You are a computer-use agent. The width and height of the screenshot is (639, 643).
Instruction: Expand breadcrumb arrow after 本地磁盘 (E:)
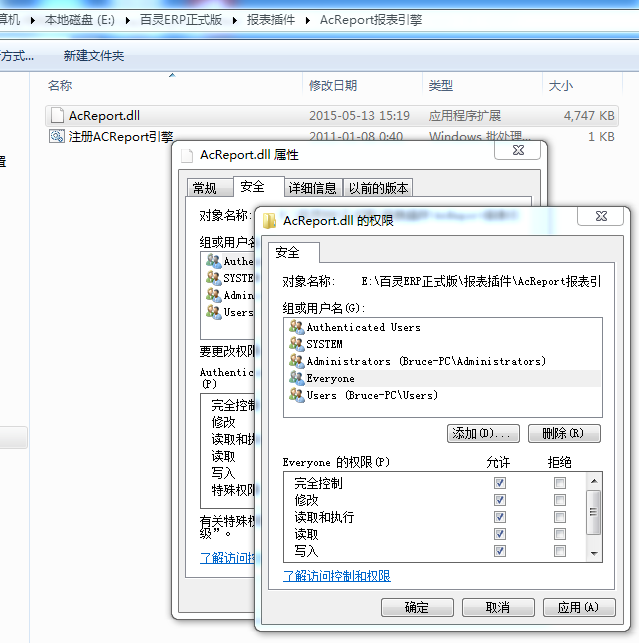click(x=128, y=20)
